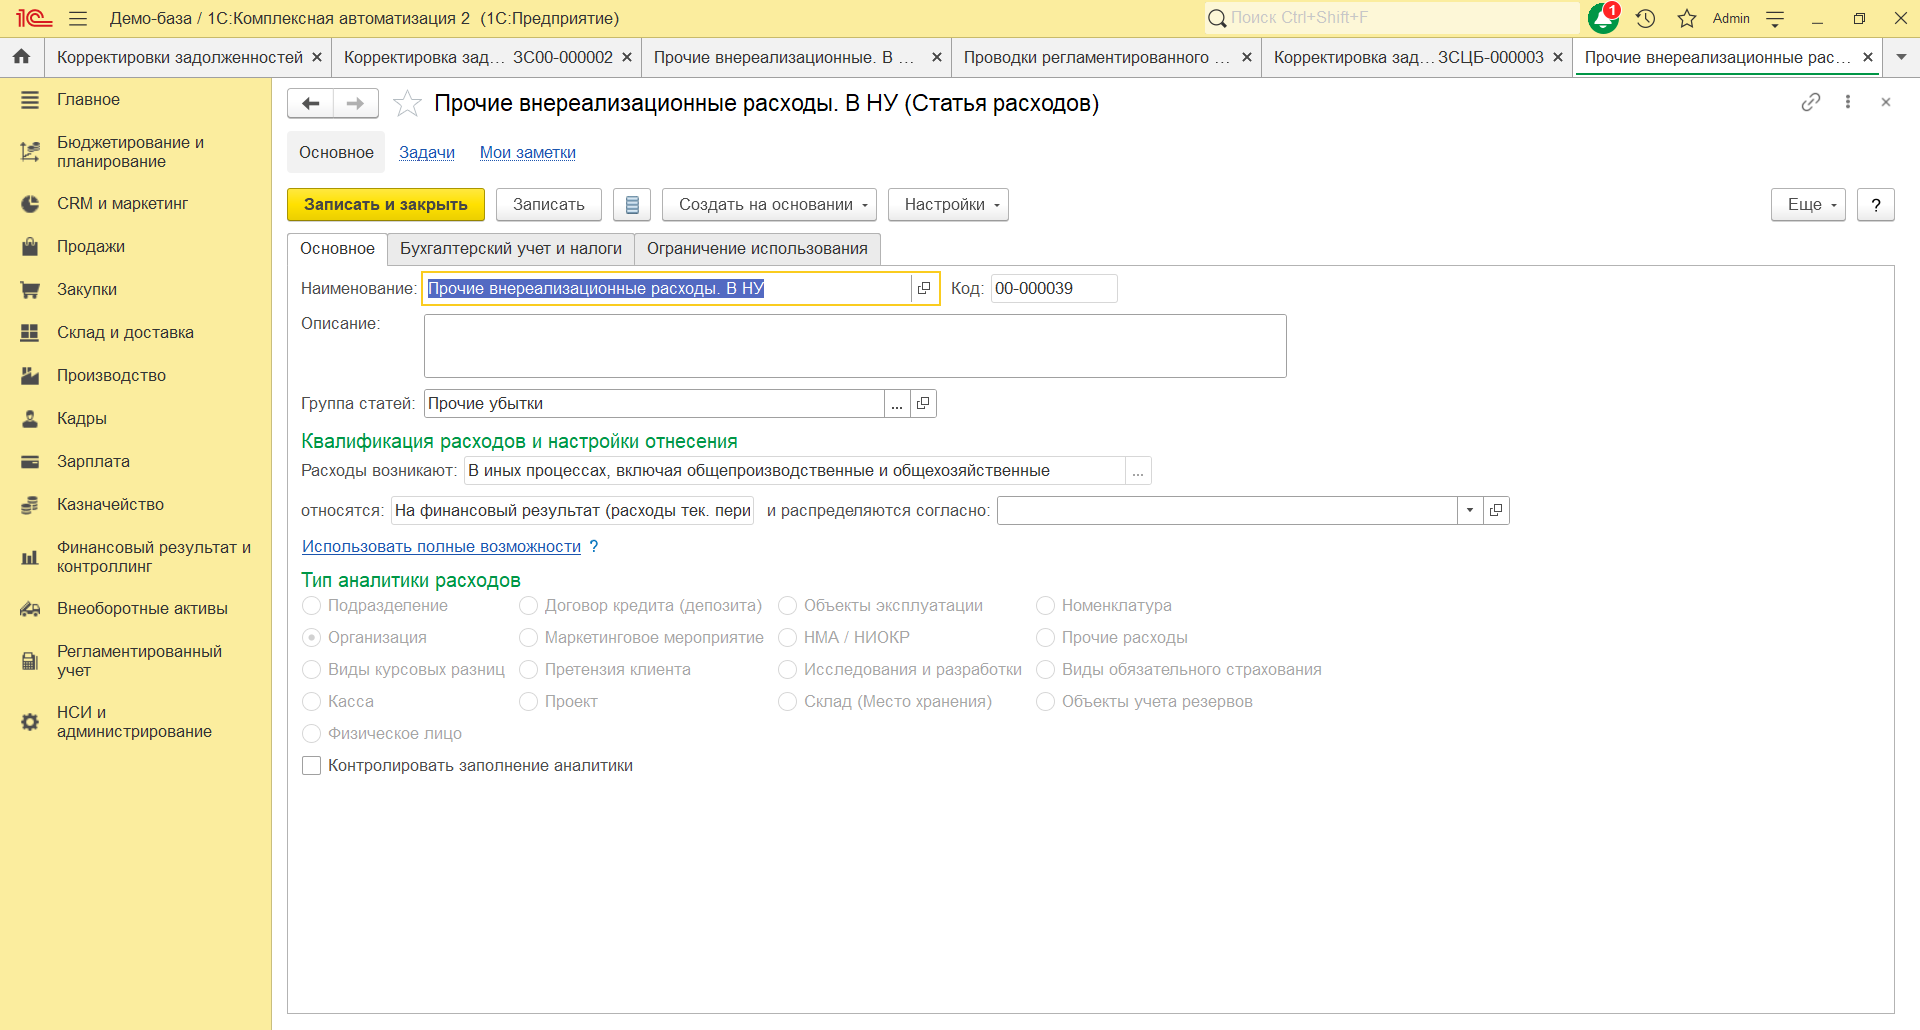
Task: Open the Еще menu button
Action: (1807, 204)
